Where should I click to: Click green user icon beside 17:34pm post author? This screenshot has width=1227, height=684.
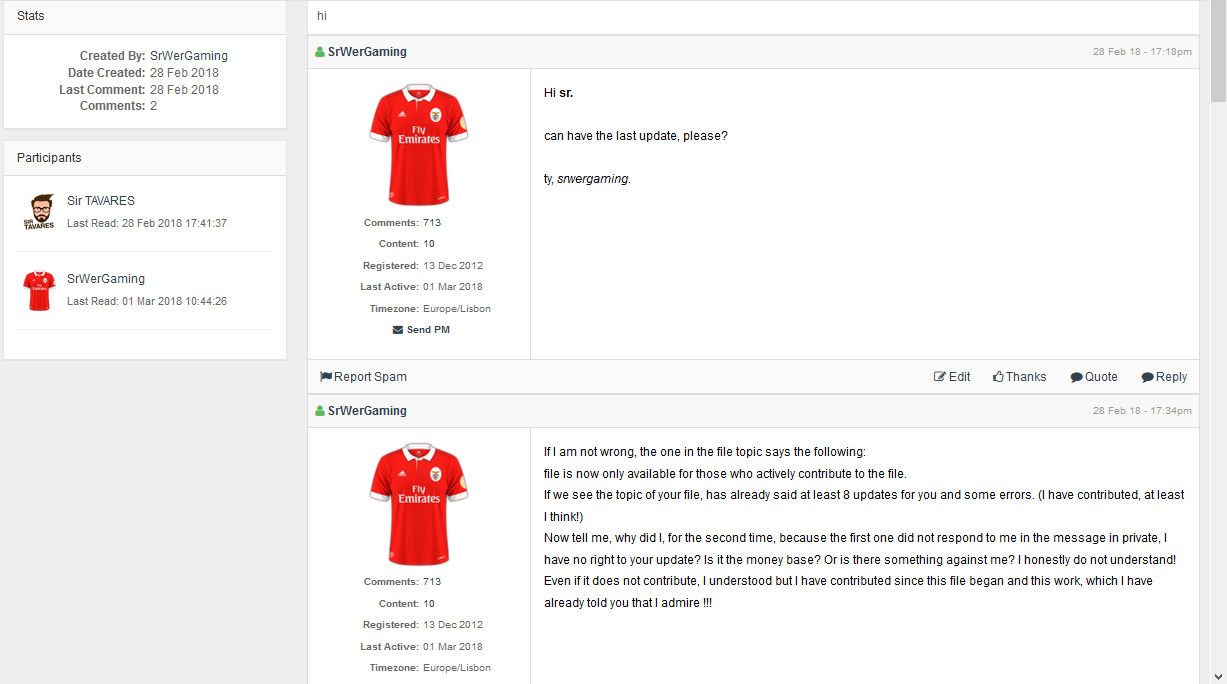tap(320, 411)
